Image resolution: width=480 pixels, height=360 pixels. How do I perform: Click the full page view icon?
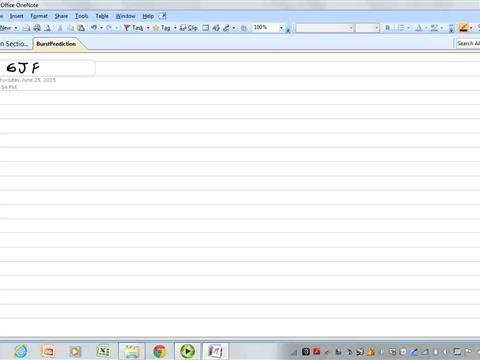206,28
